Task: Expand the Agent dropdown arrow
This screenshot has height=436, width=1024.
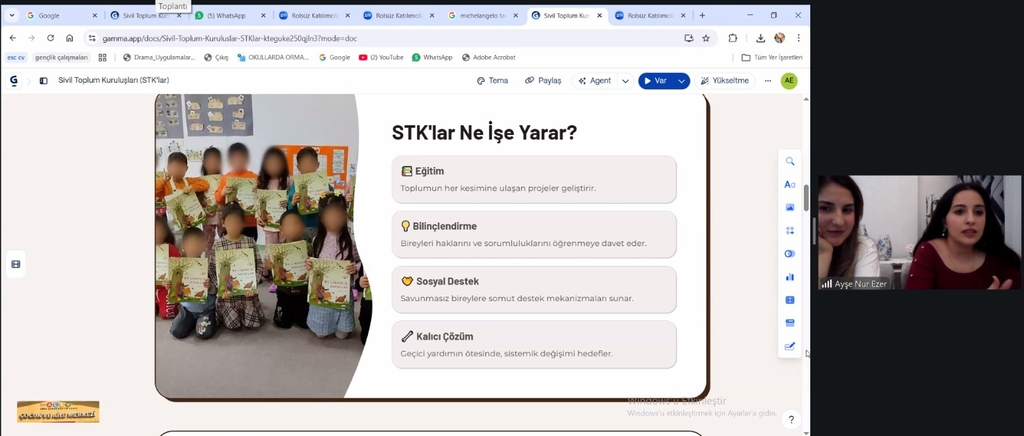Action: tap(626, 81)
